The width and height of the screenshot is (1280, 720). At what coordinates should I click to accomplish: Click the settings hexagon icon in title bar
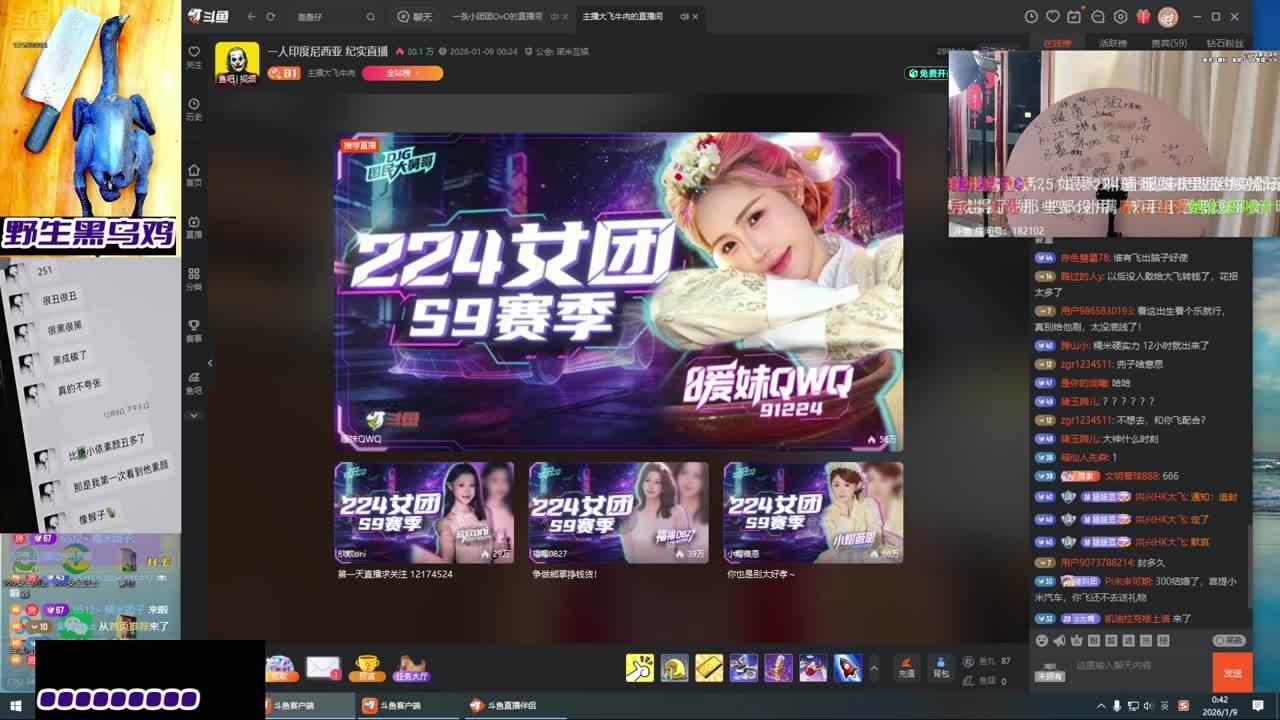pos(1120,17)
